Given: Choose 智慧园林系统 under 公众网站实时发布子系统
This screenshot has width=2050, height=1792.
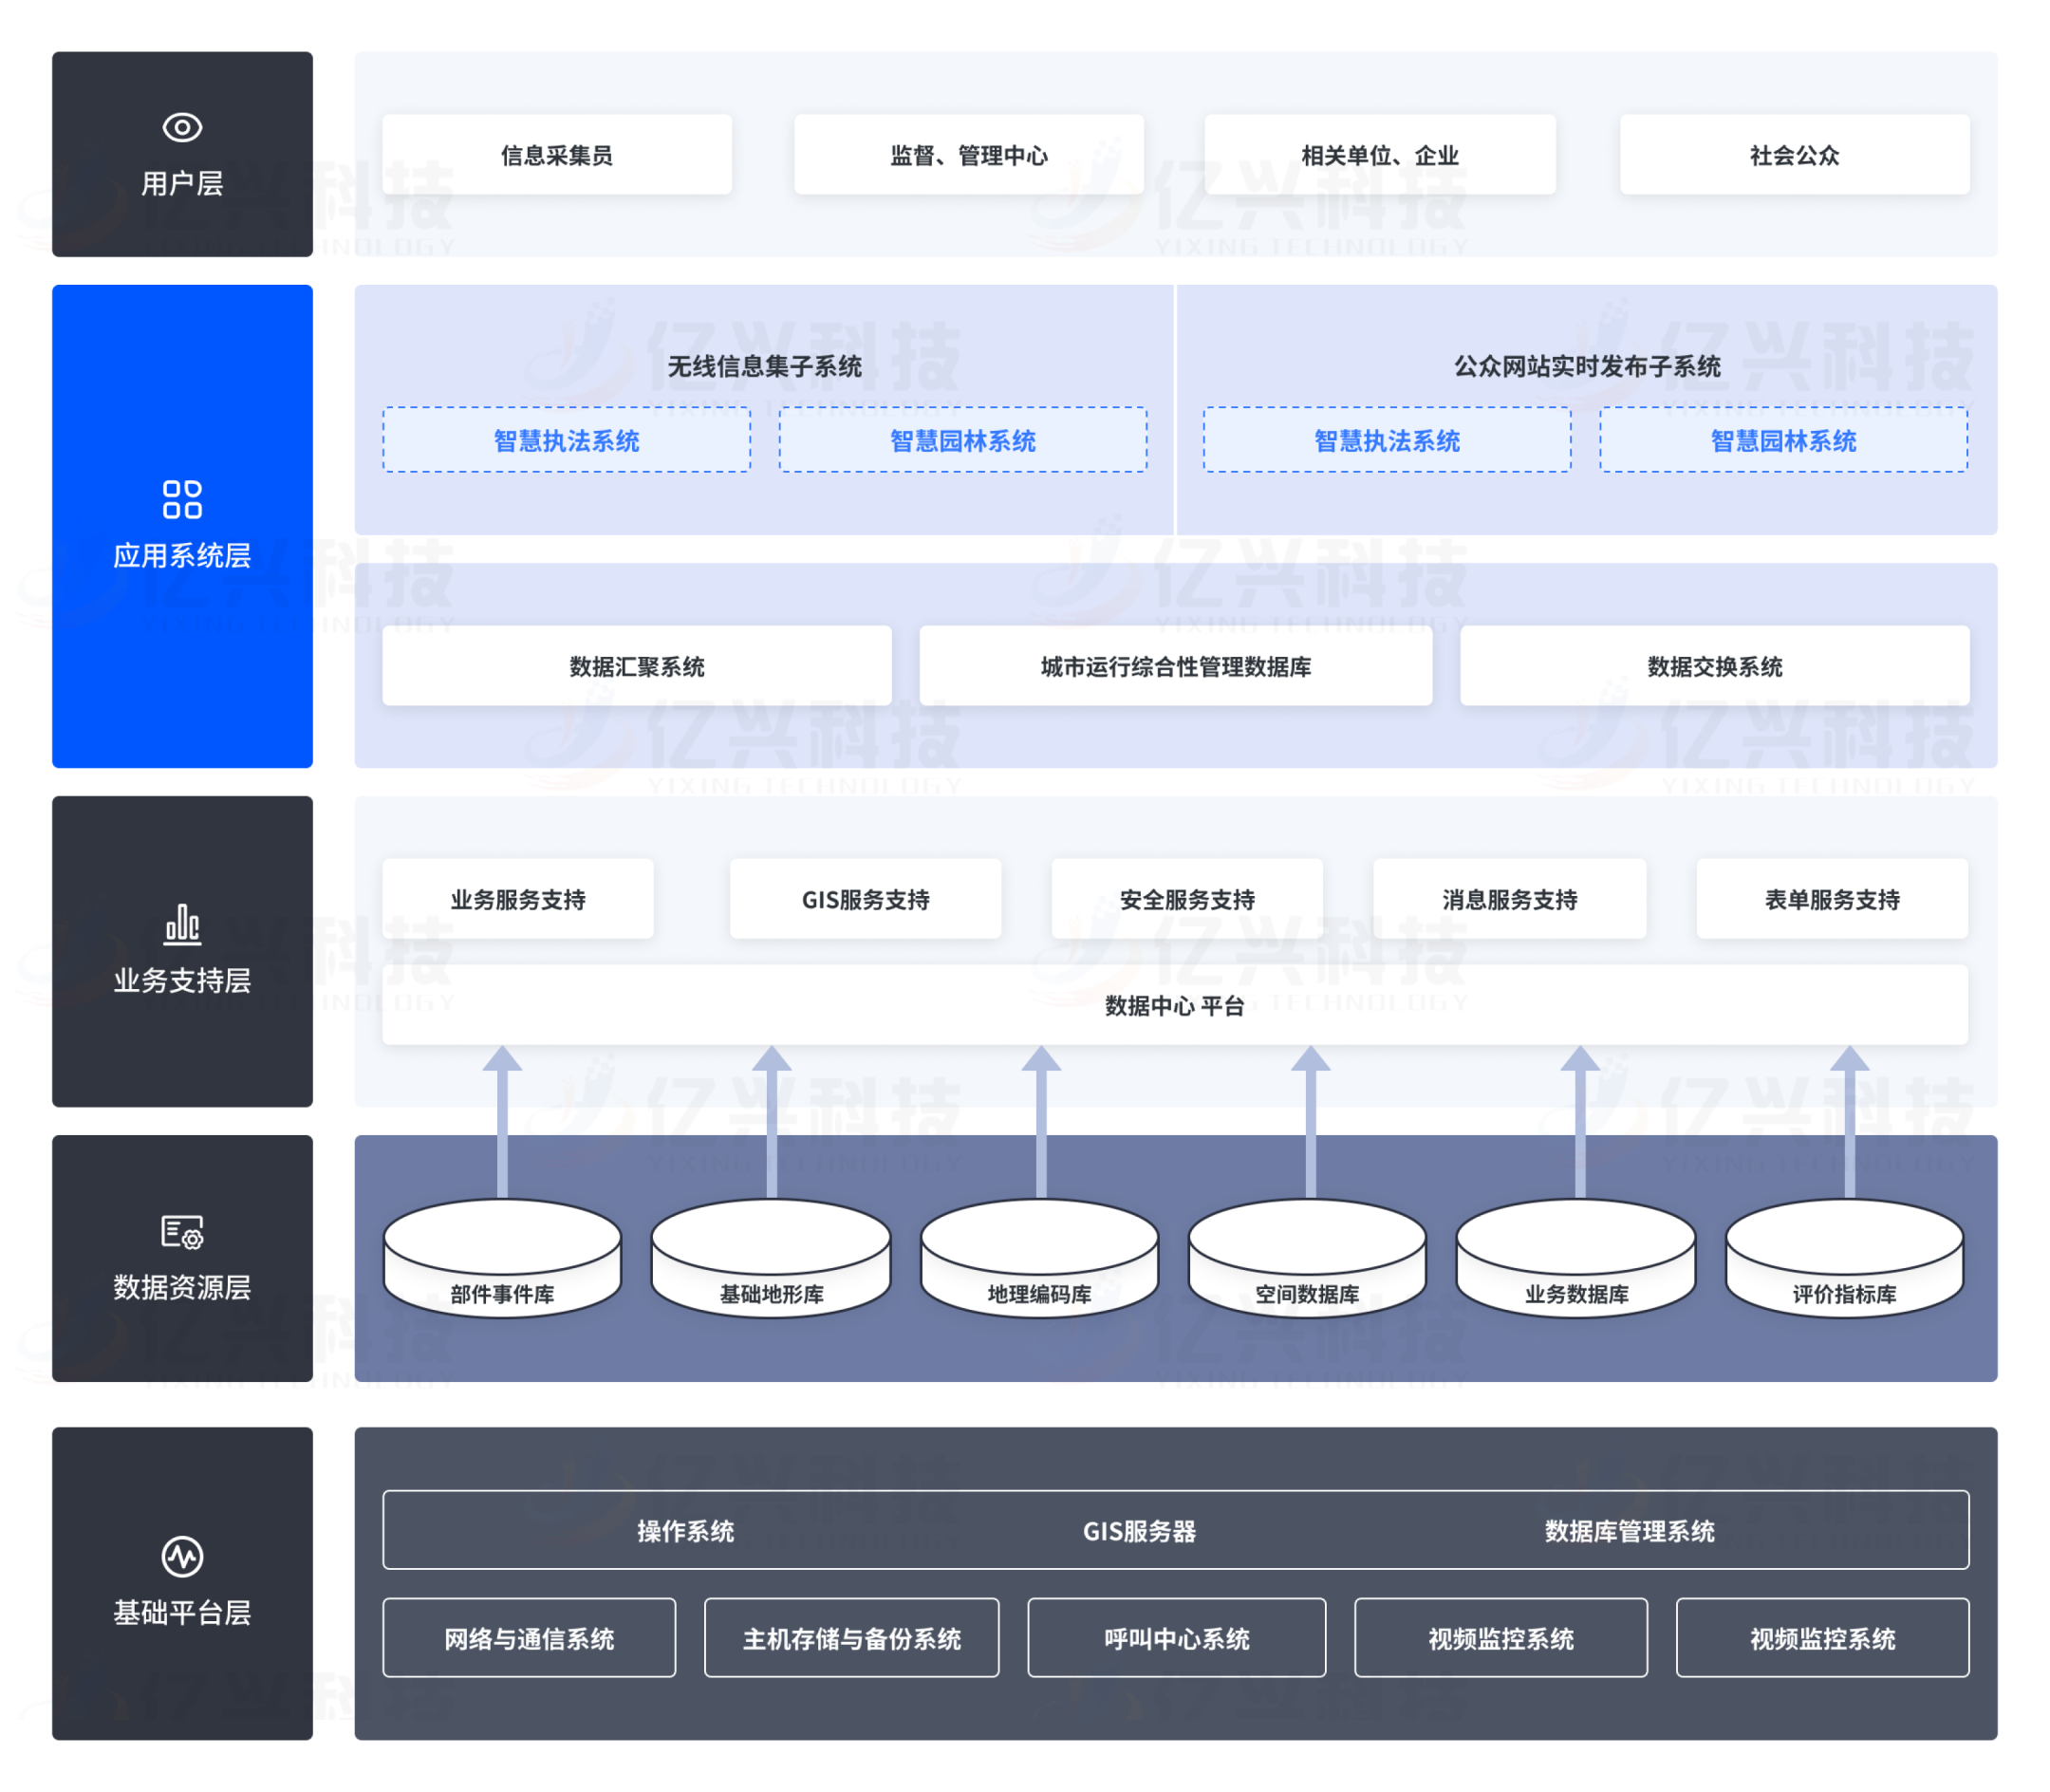Looking at the screenshot, I should pyautogui.click(x=1784, y=440).
